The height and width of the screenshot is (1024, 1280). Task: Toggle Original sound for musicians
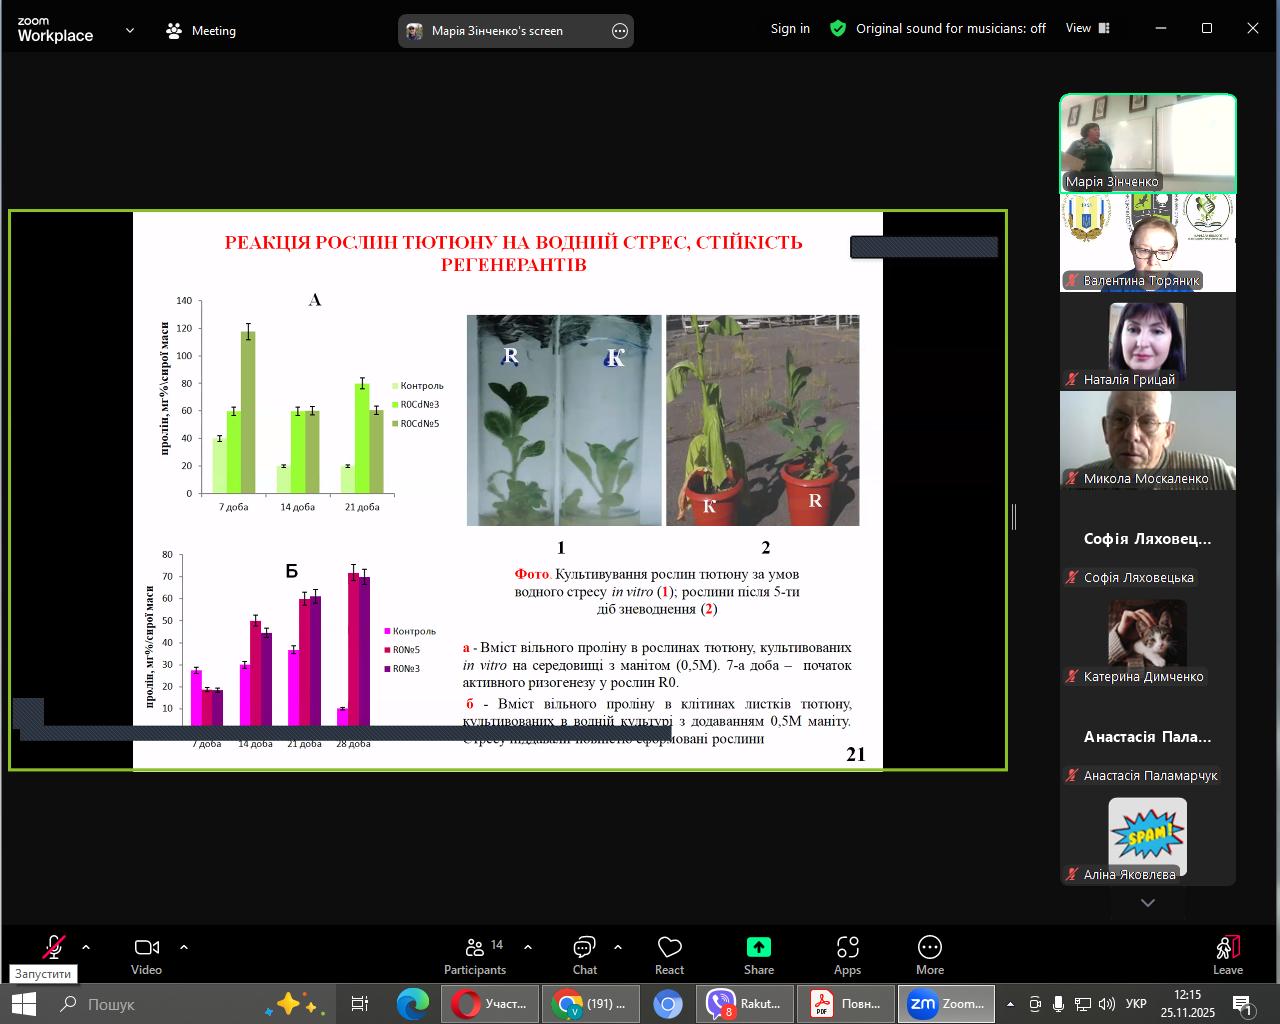(950, 29)
